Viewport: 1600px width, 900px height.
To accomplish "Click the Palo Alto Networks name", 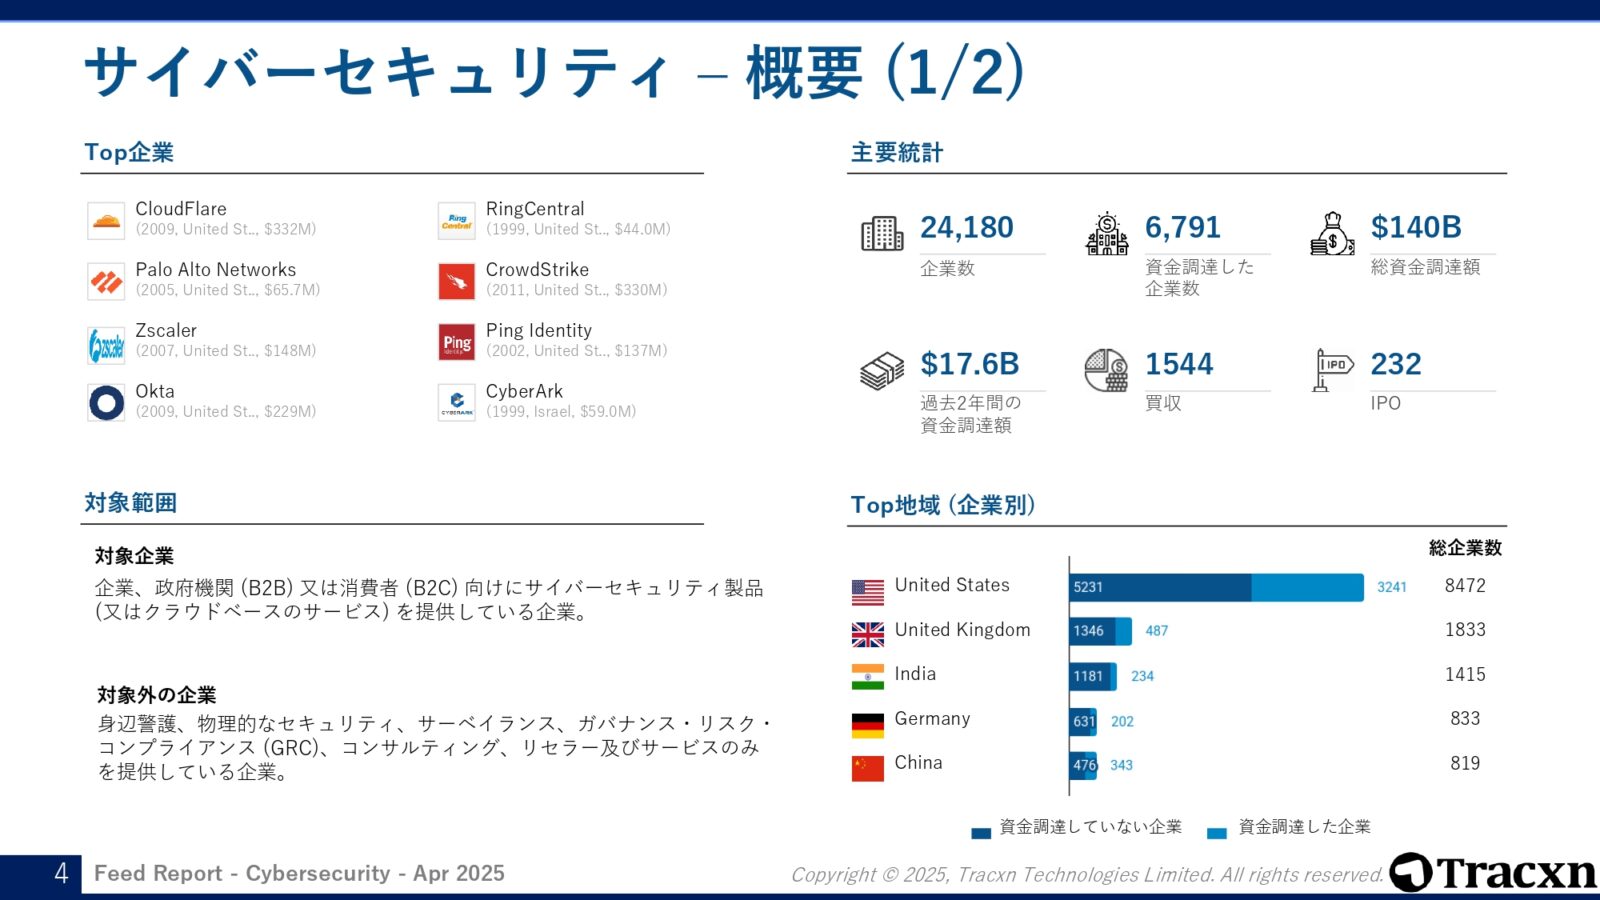I will (x=216, y=270).
